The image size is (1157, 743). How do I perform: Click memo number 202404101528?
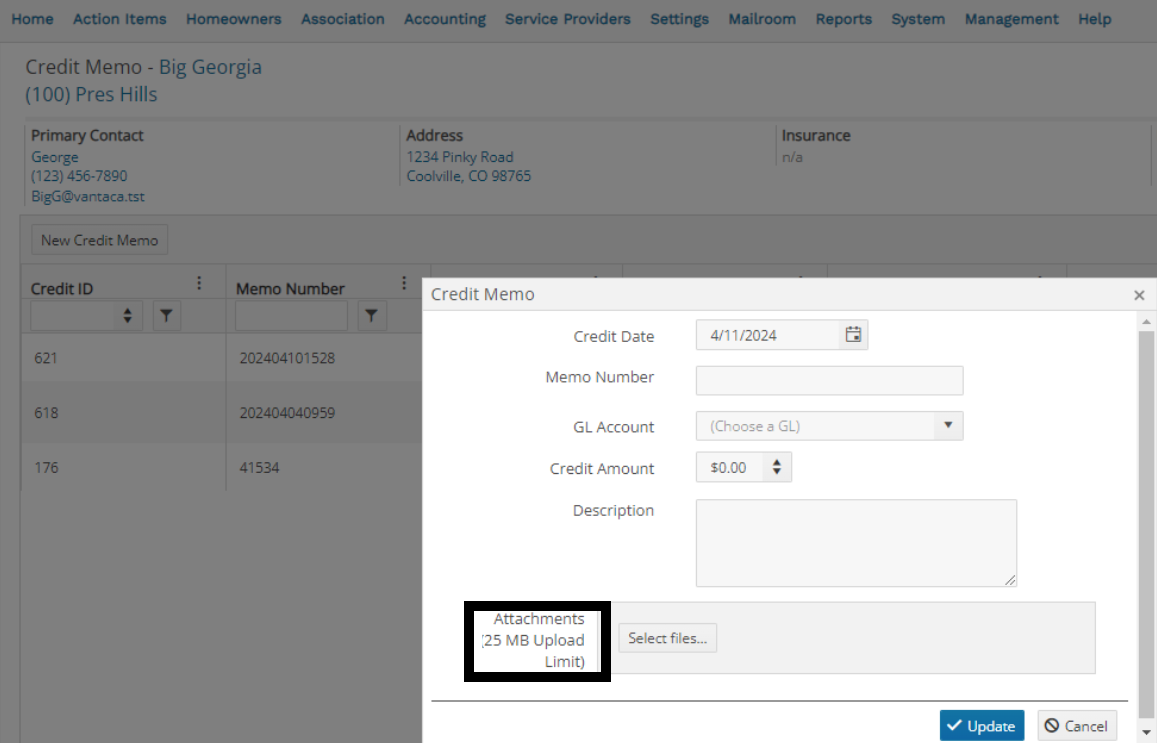287,358
